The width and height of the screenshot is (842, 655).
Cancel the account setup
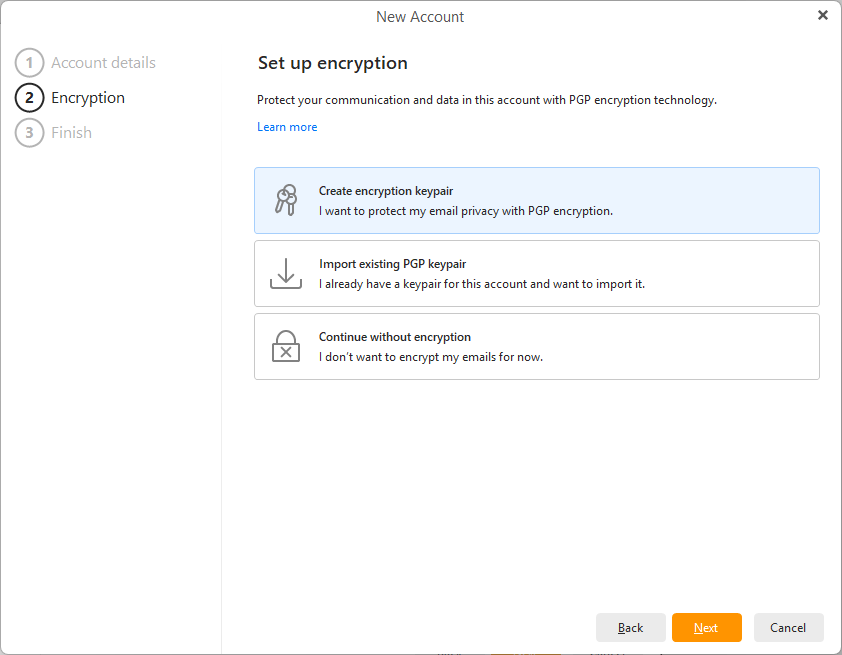point(788,628)
